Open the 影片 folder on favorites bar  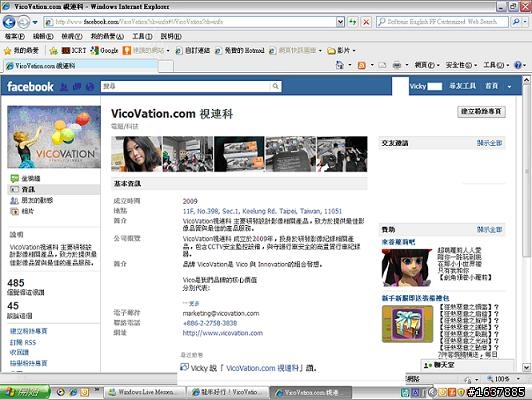pyautogui.click(x=341, y=51)
